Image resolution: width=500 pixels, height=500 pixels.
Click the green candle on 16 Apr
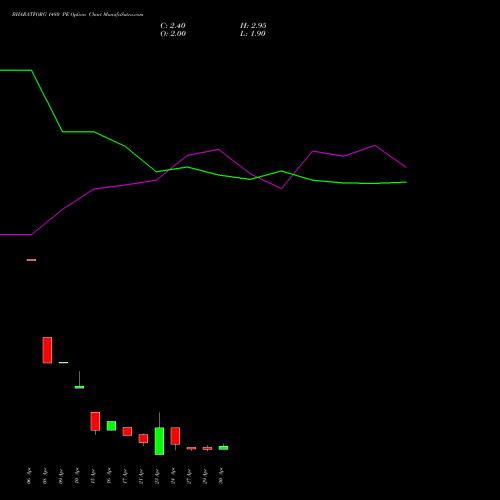[111, 426]
